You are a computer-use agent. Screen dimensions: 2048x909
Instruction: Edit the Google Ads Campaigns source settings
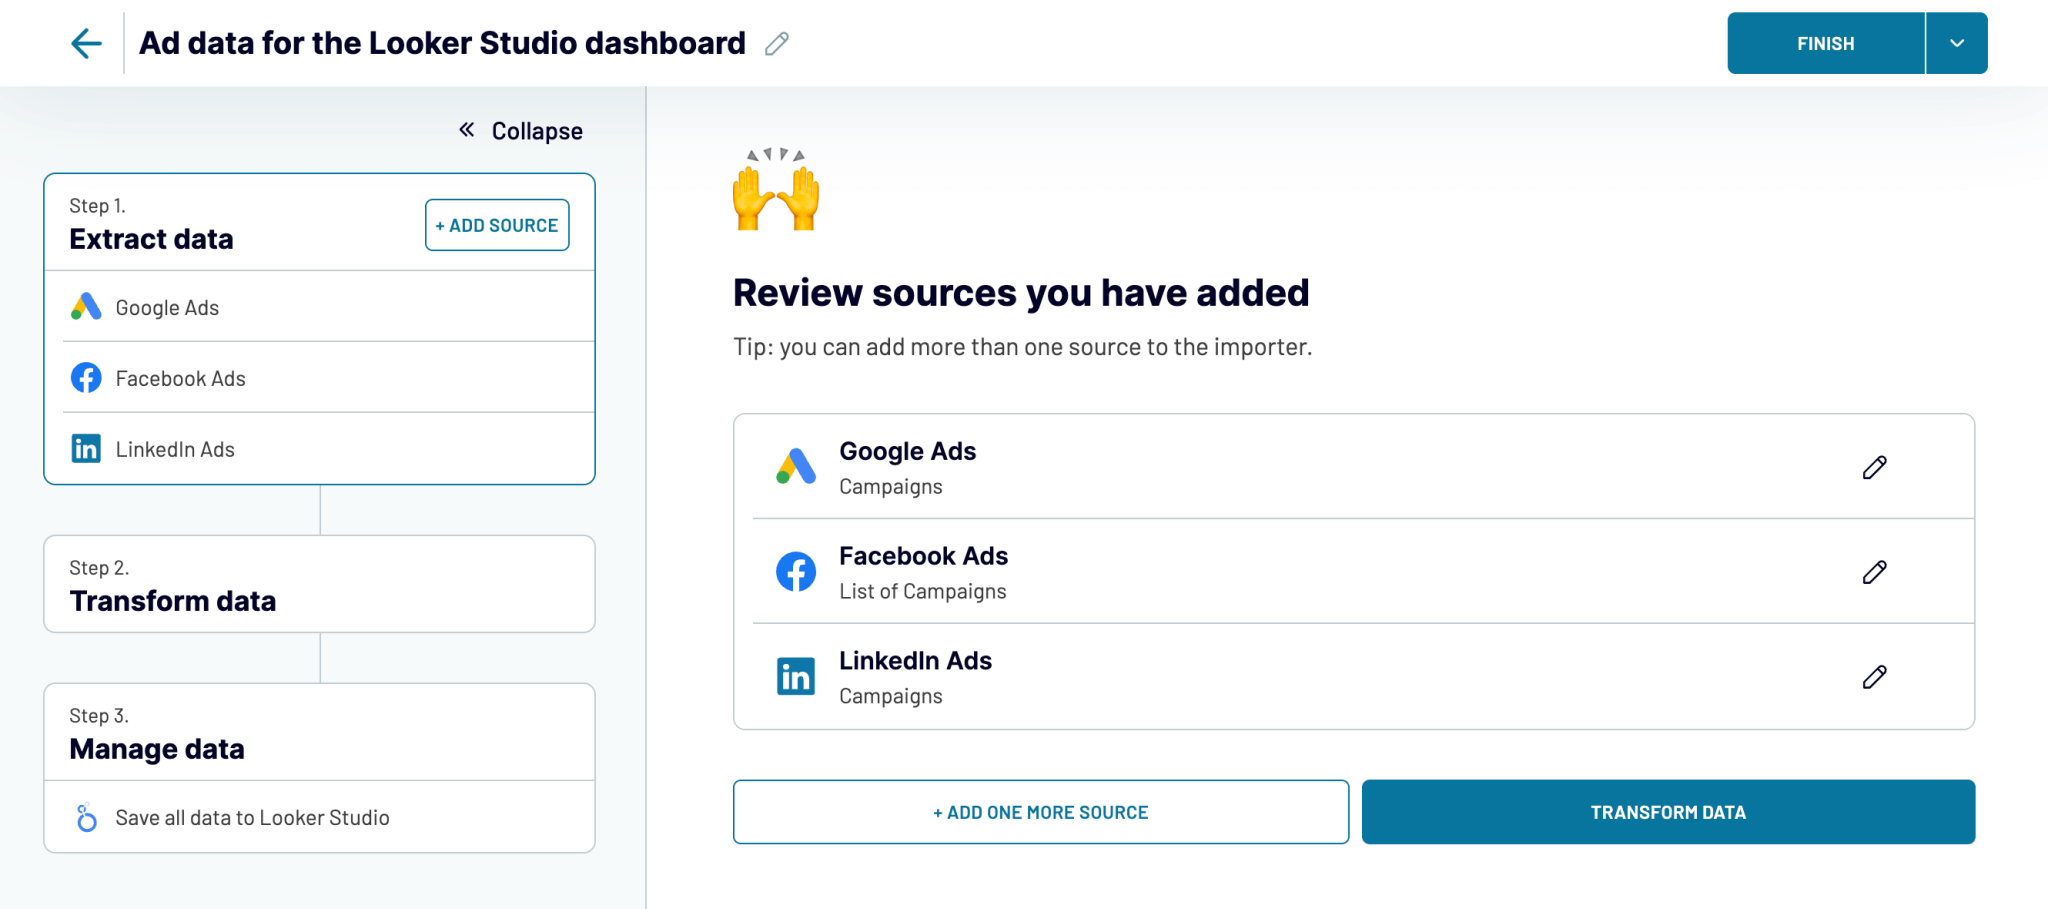pos(1874,466)
